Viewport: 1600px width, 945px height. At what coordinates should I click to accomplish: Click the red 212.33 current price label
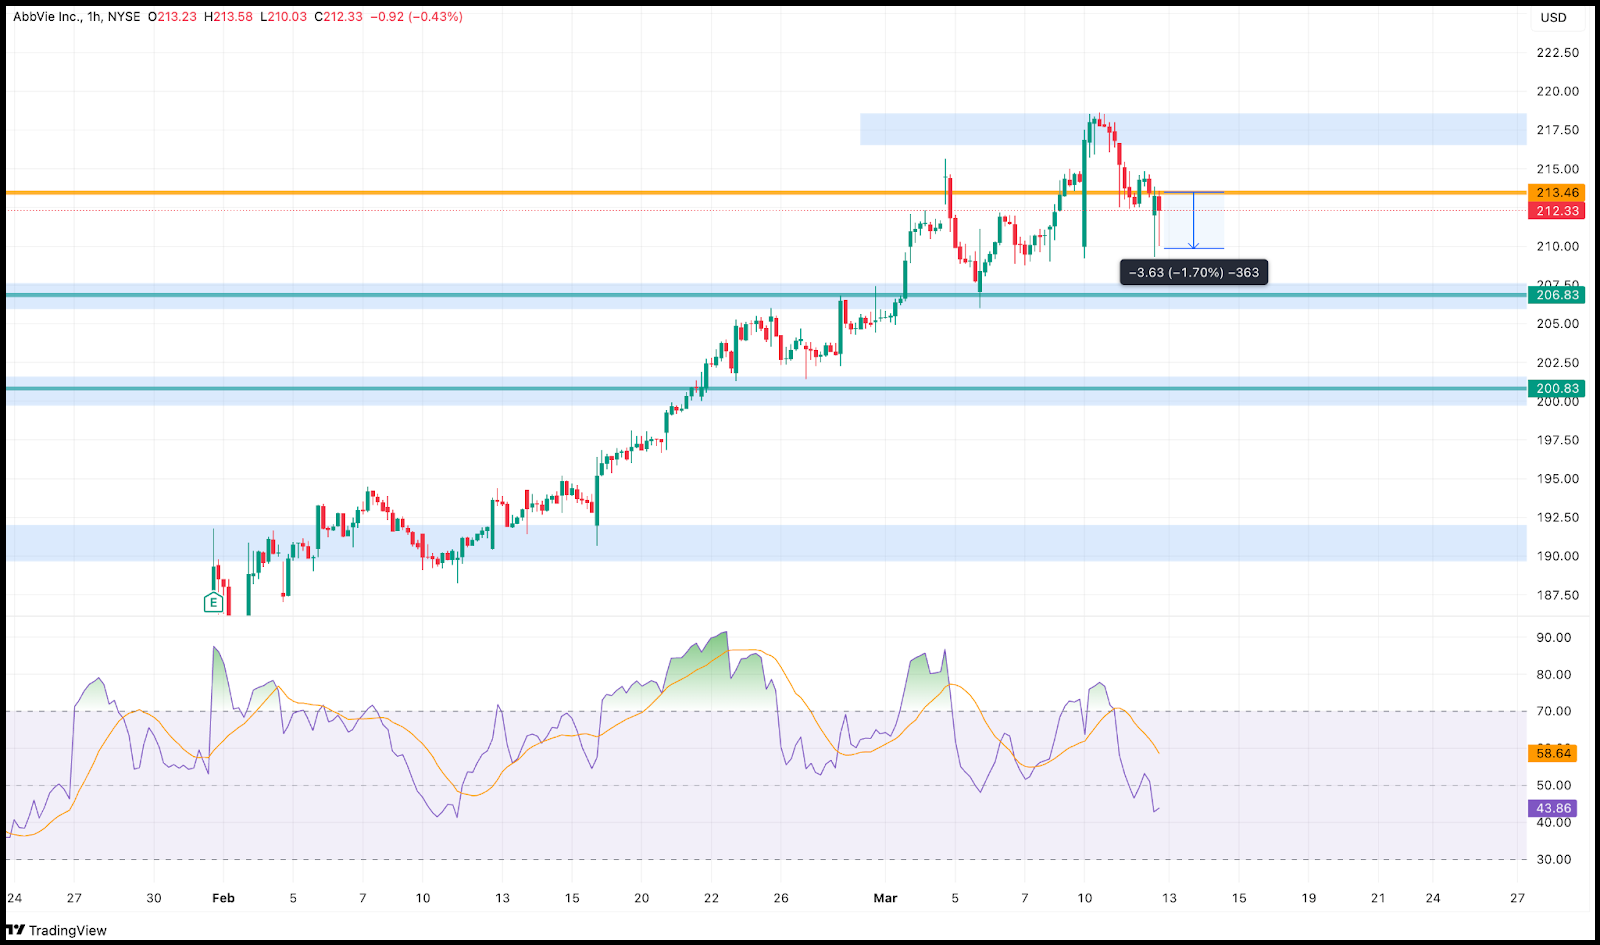(x=1557, y=211)
